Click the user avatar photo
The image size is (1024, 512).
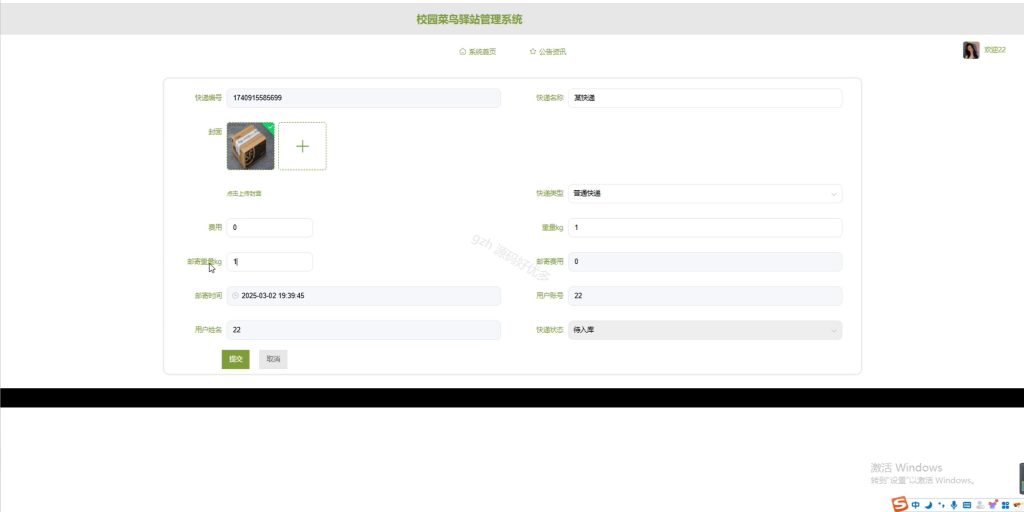(x=970, y=50)
